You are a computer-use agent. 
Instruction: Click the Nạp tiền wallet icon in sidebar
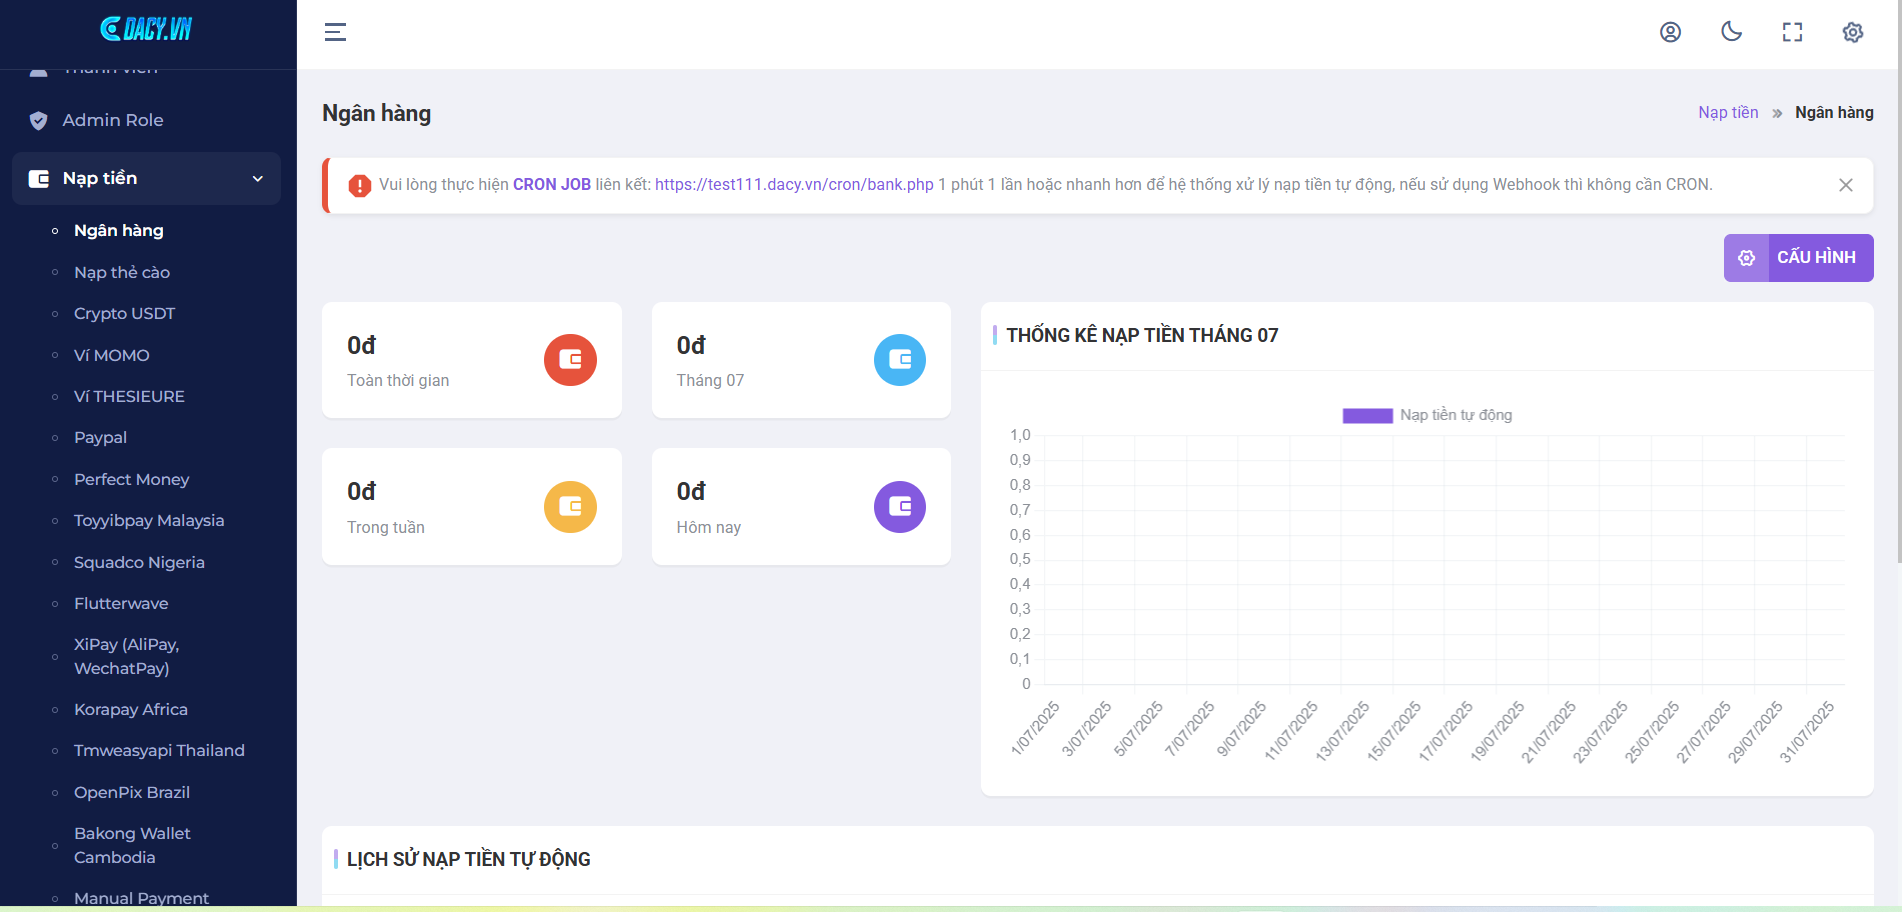pyautogui.click(x=39, y=179)
